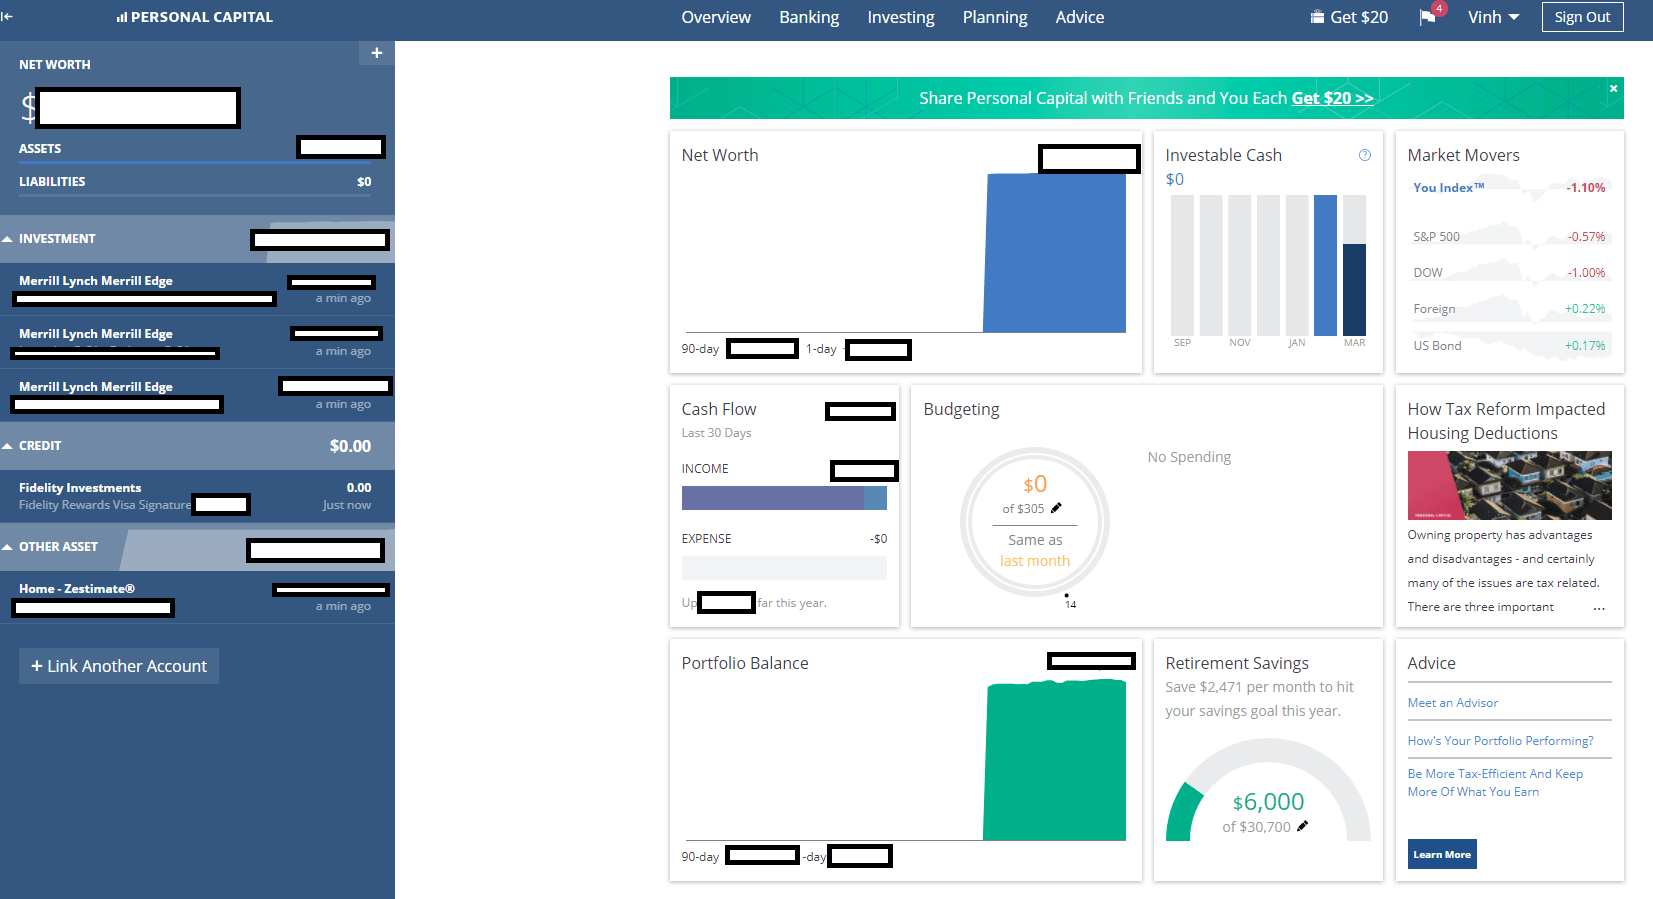Click the You Index row in Market Movers

1509,188
